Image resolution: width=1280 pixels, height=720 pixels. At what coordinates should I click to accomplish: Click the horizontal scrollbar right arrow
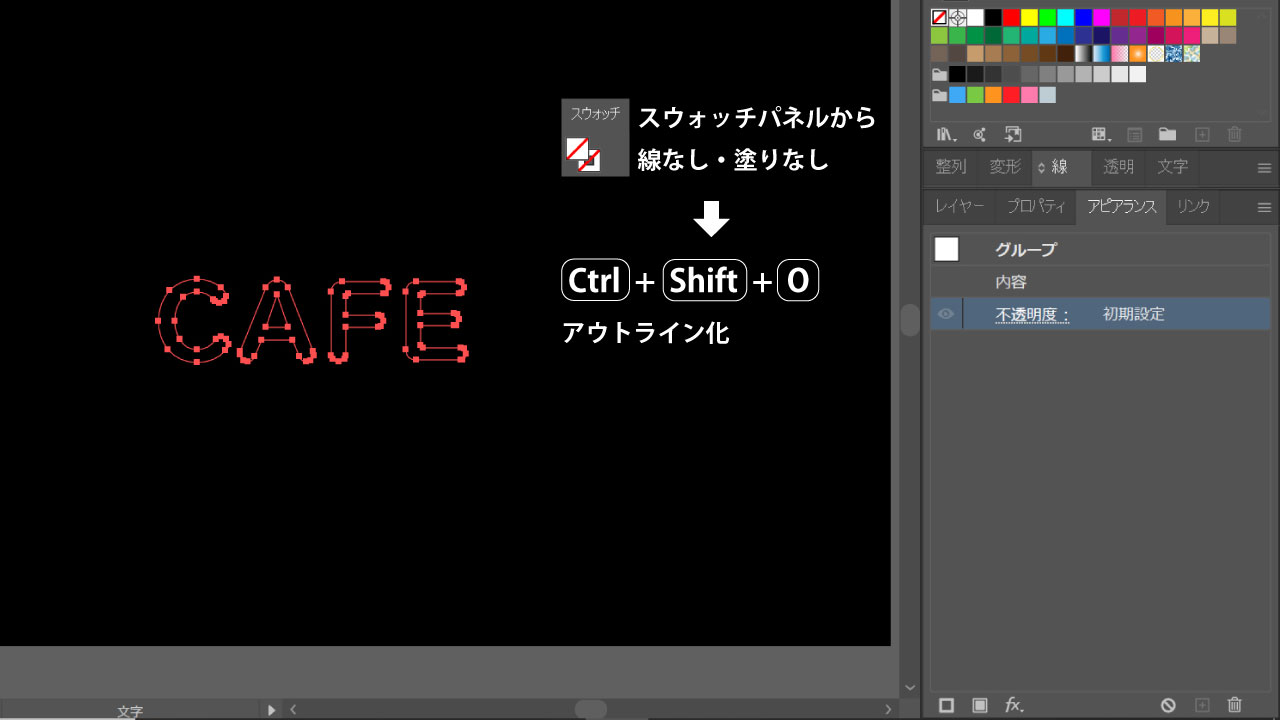point(888,710)
